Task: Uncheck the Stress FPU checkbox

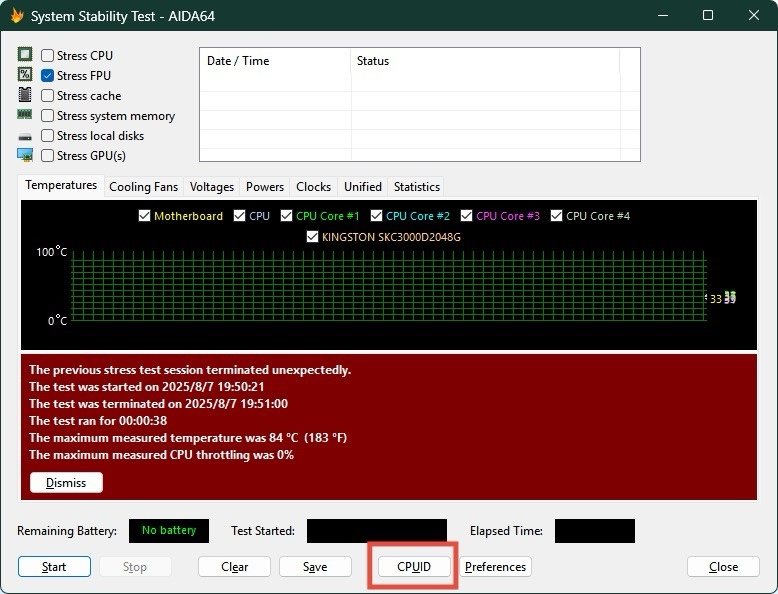Action: point(47,75)
